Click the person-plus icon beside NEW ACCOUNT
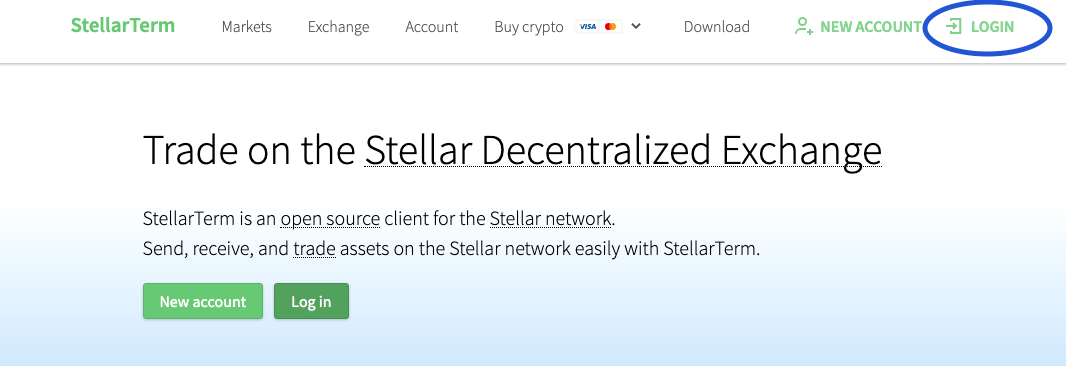 tap(804, 27)
